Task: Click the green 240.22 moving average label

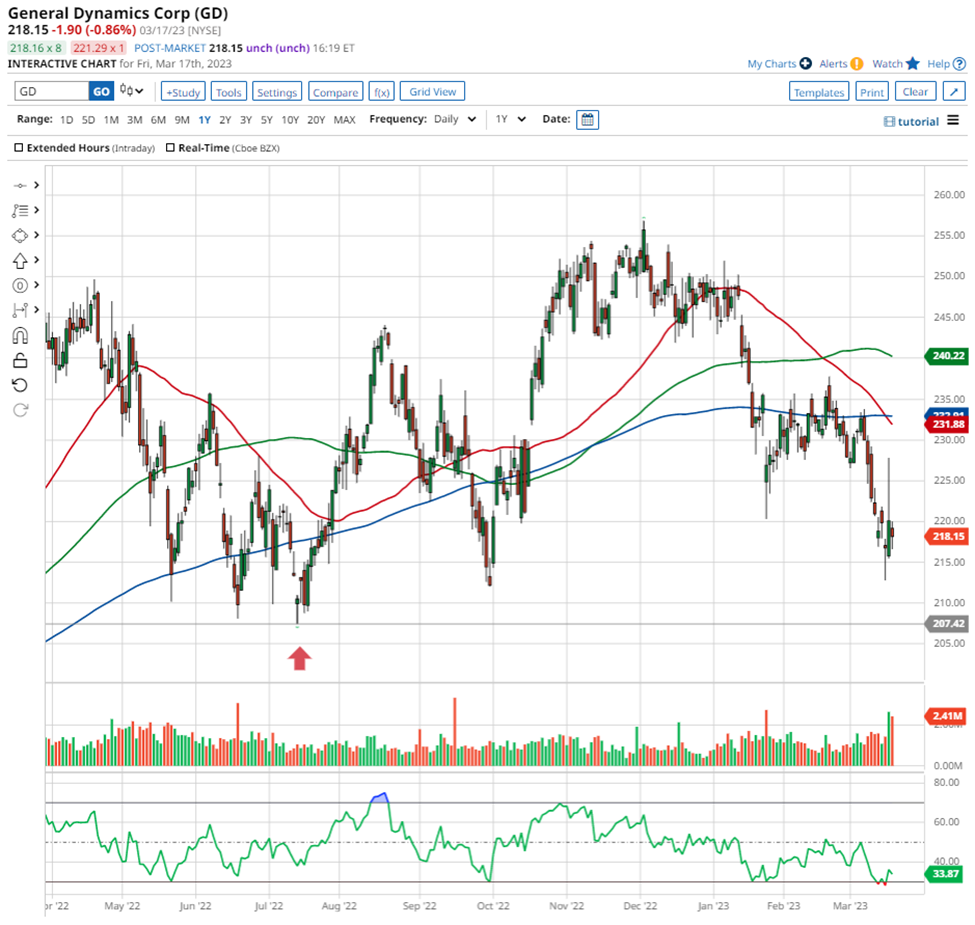Action: 947,356
